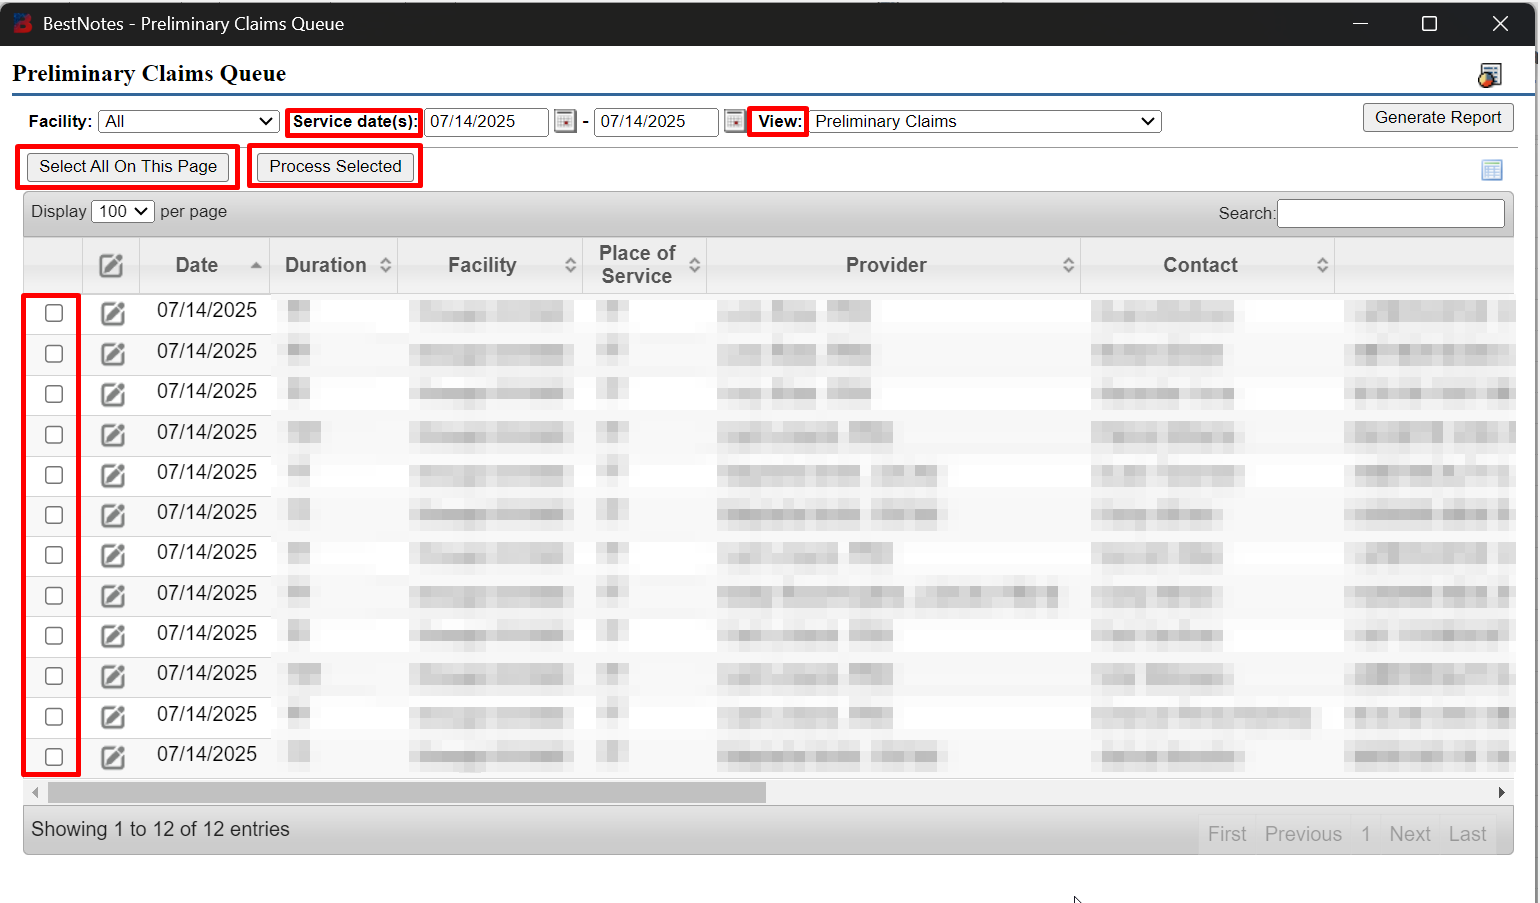The height and width of the screenshot is (903, 1540).
Task: Open the edit icon of the eighth row
Action: coord(113,596)
